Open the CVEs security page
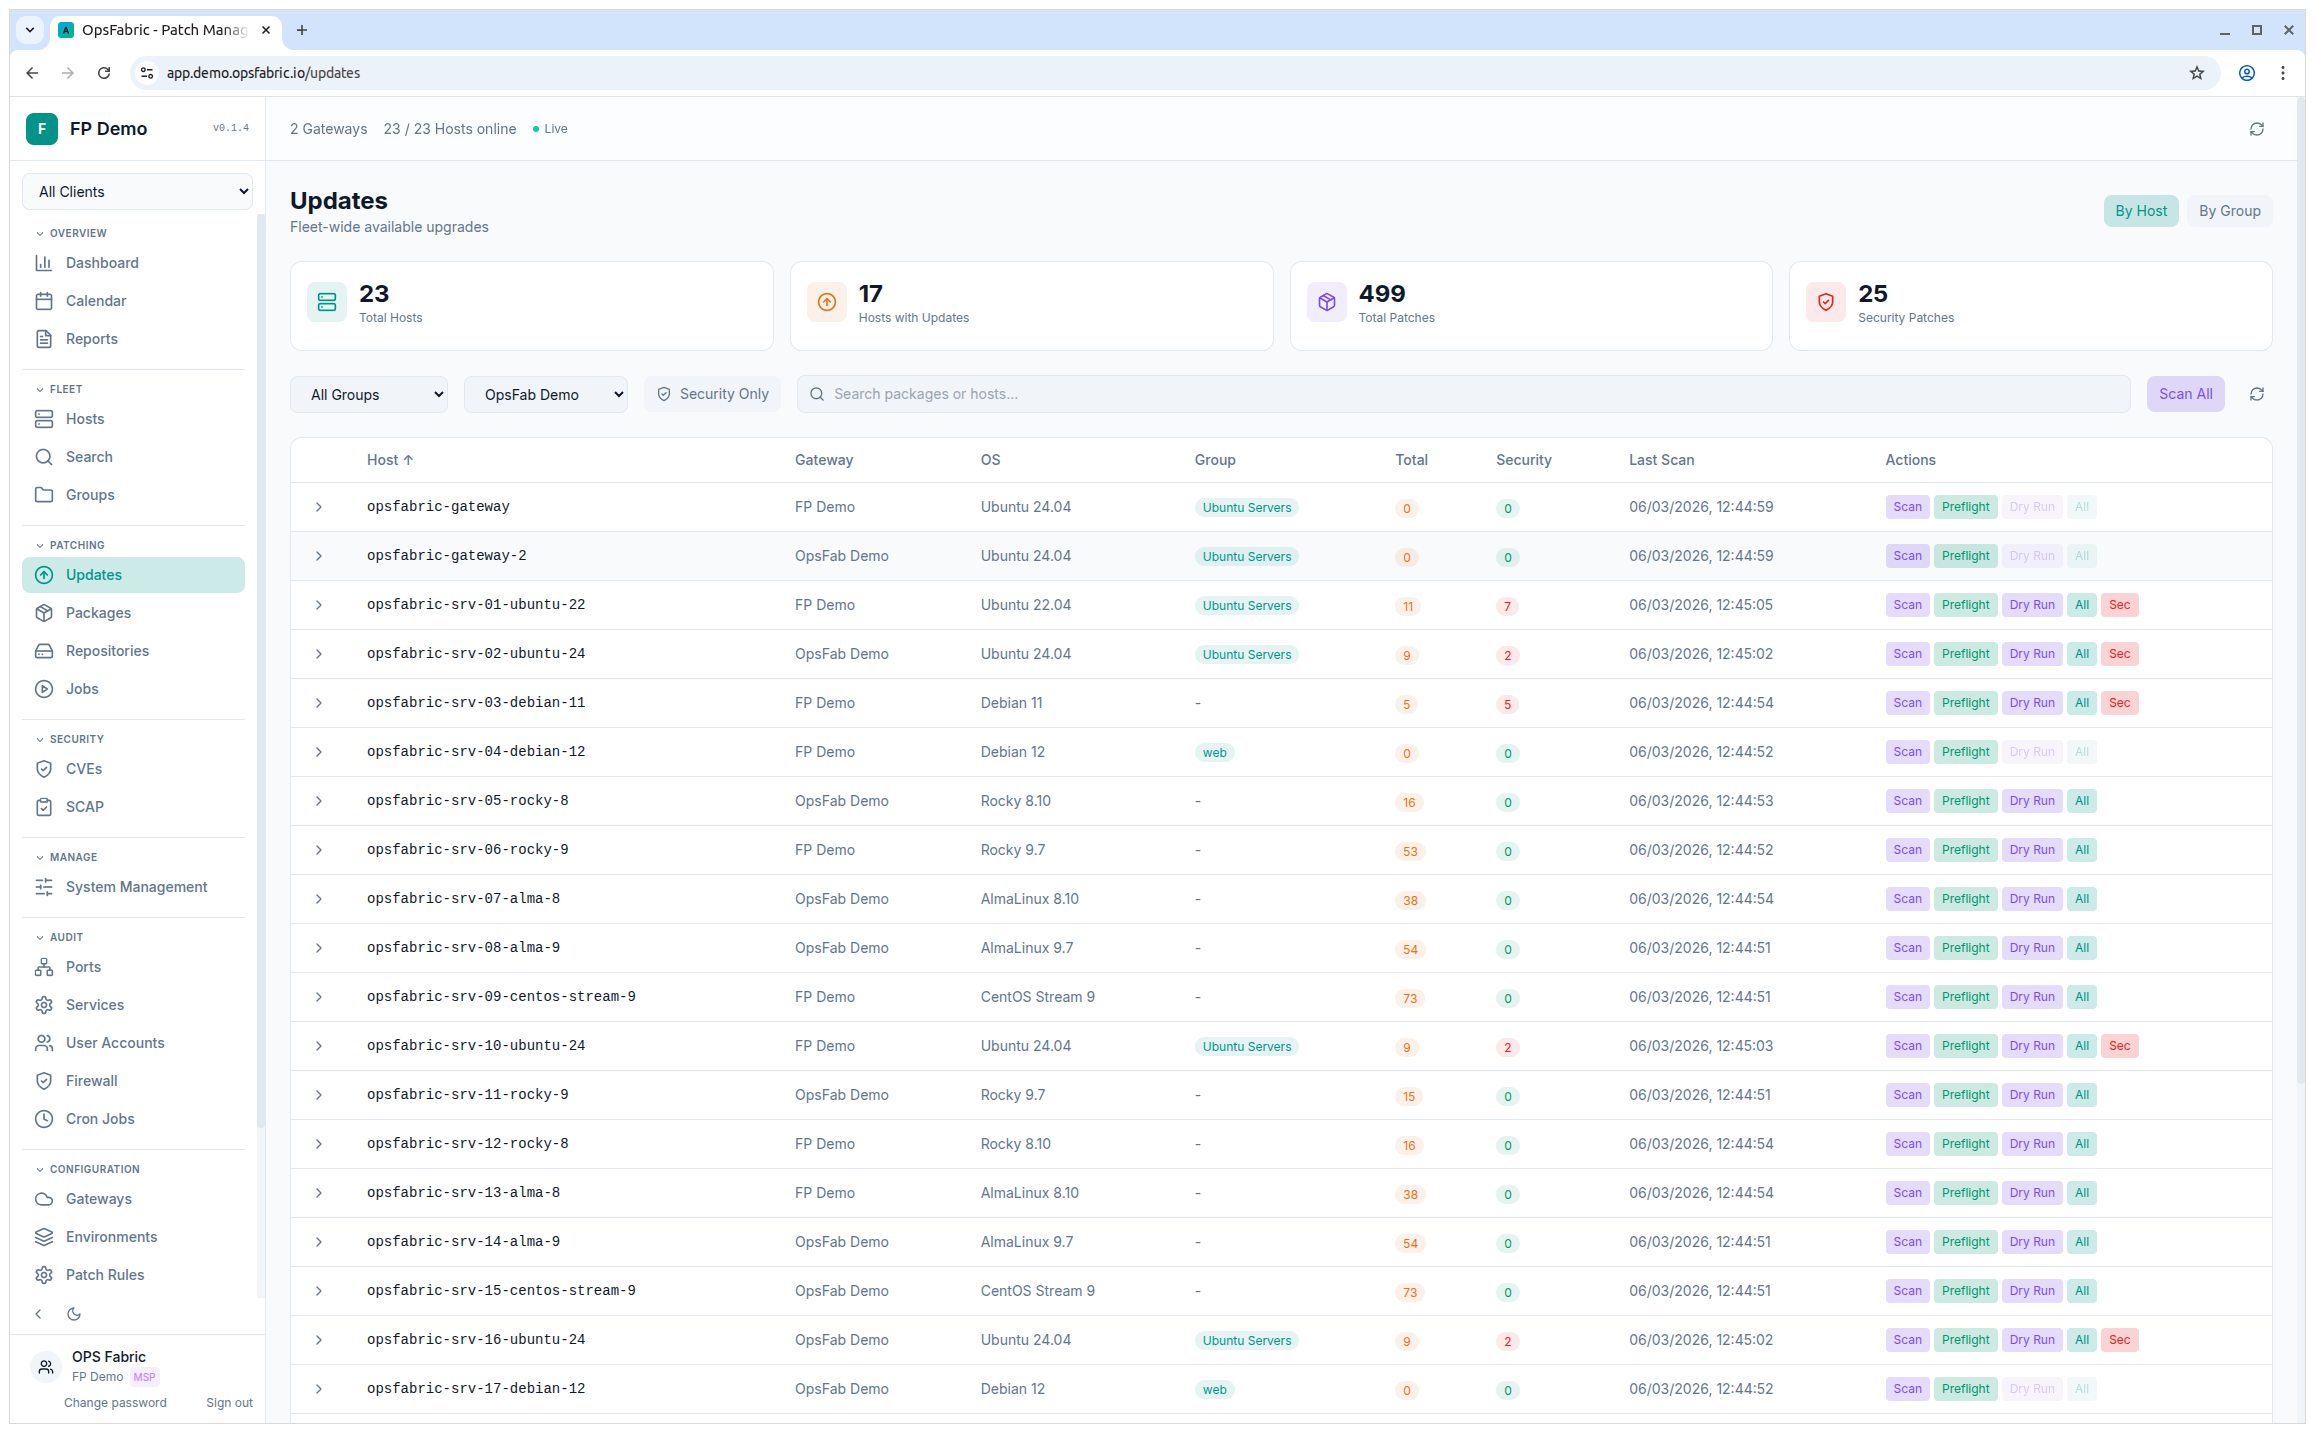 pos(84,768)
